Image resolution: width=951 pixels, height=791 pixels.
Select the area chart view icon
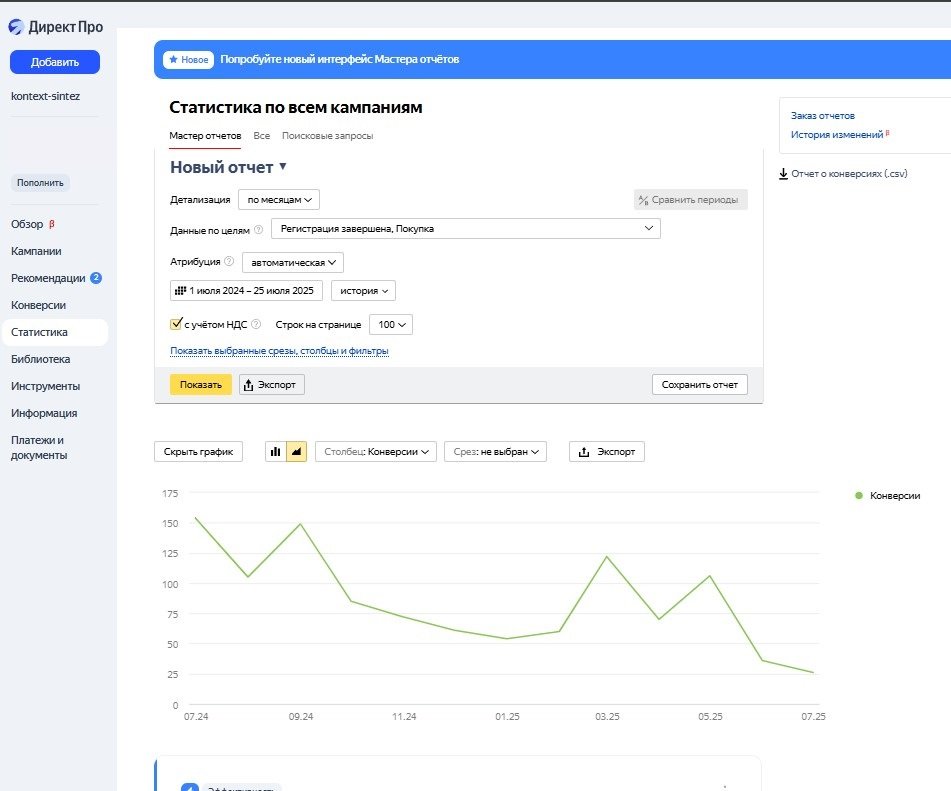click(296, 452)
